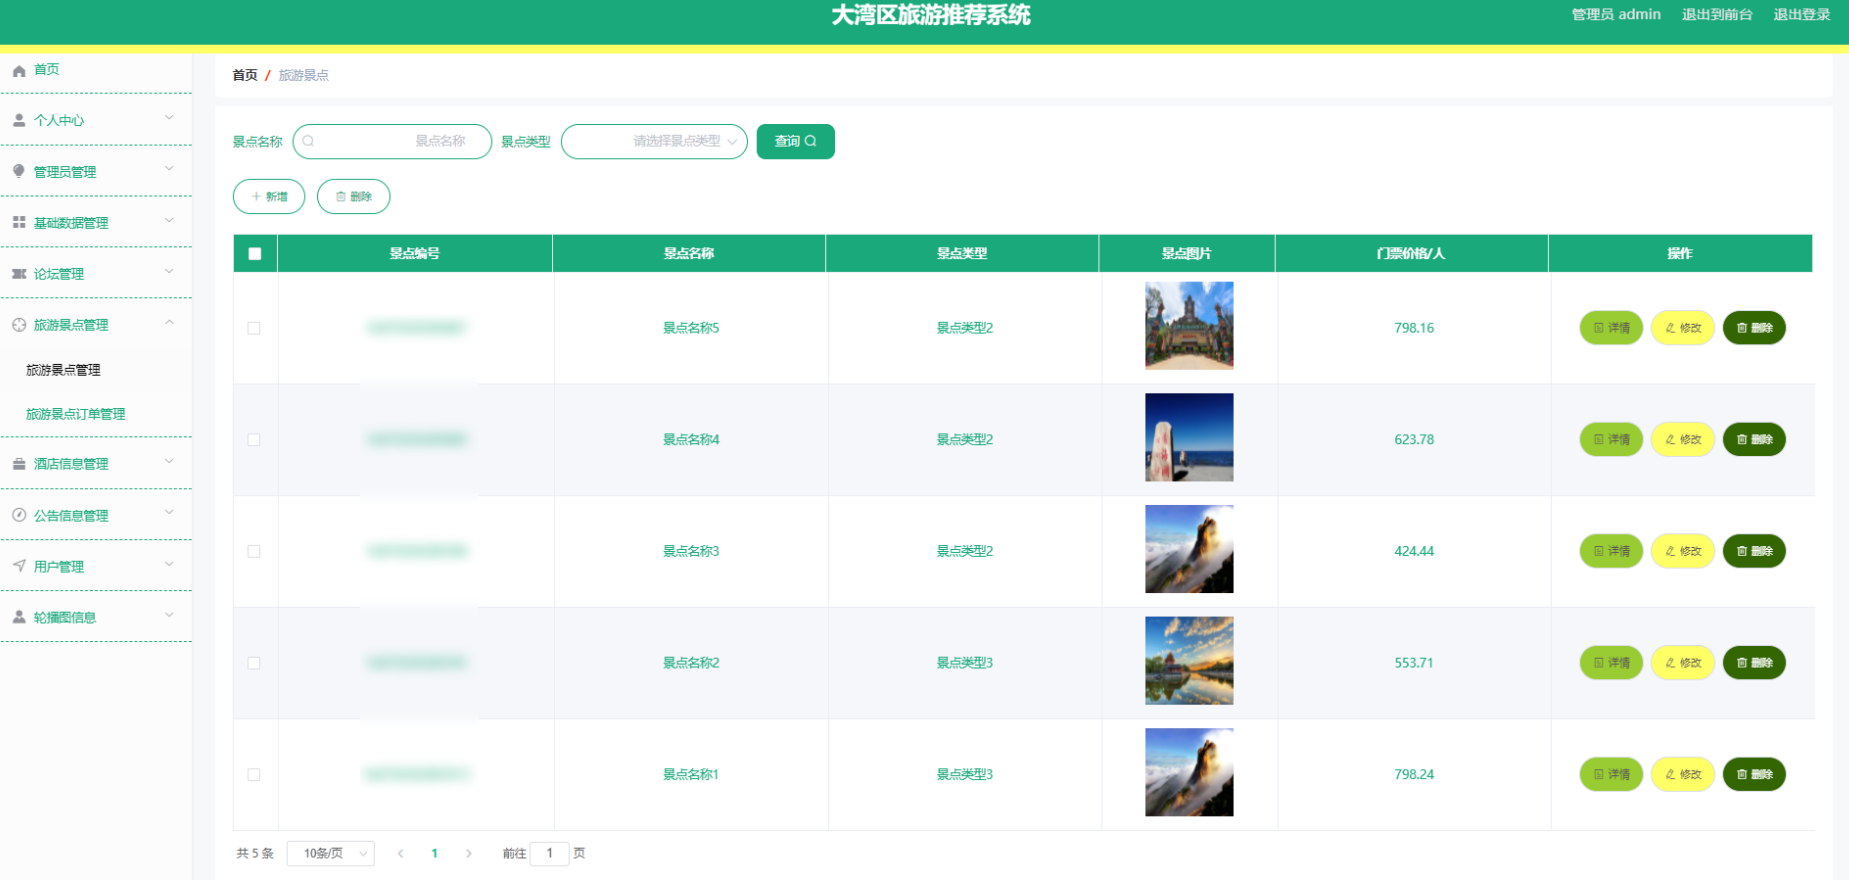Click the home icon in the sidebar
The image size is (1849, 881).
19,70
